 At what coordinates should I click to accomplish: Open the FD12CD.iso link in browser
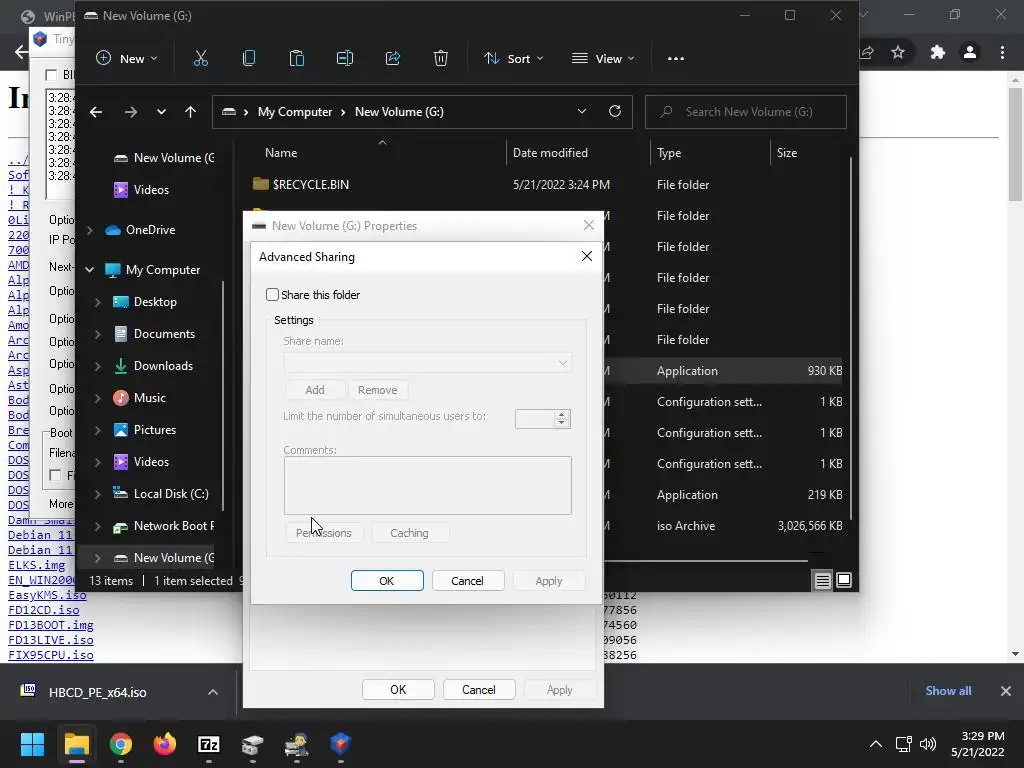click(x=44, y=610)
